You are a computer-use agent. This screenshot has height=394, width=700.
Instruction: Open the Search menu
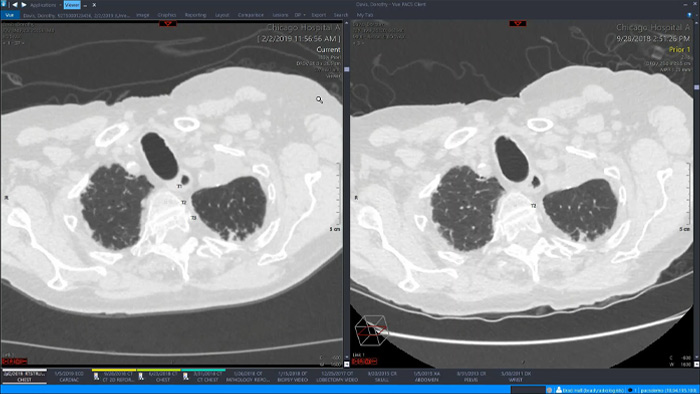click(341, 15)
